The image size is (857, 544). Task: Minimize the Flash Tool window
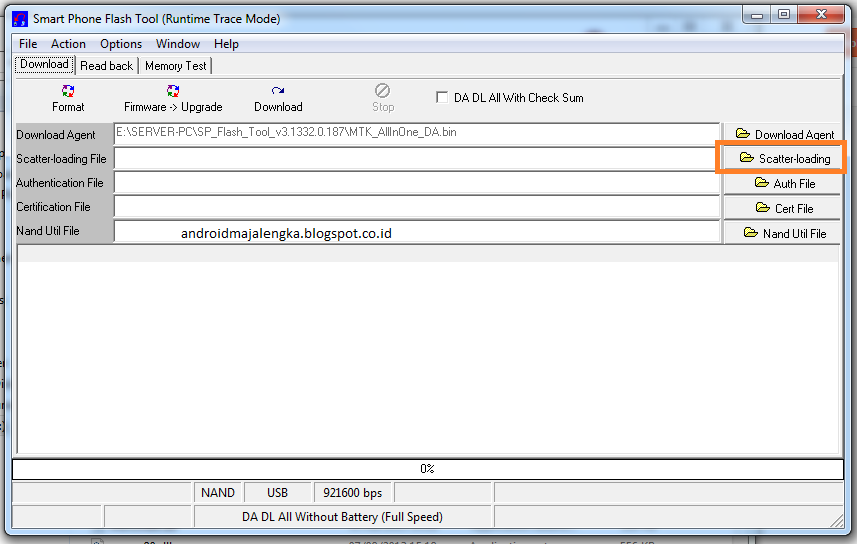point(756,15)
